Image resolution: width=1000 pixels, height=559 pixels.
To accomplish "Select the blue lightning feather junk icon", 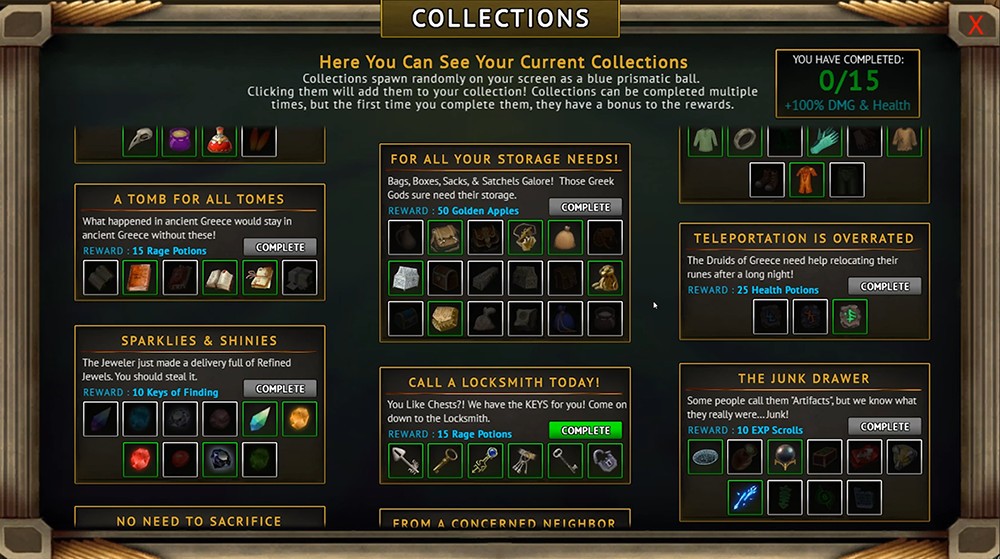I will [745, 497].
